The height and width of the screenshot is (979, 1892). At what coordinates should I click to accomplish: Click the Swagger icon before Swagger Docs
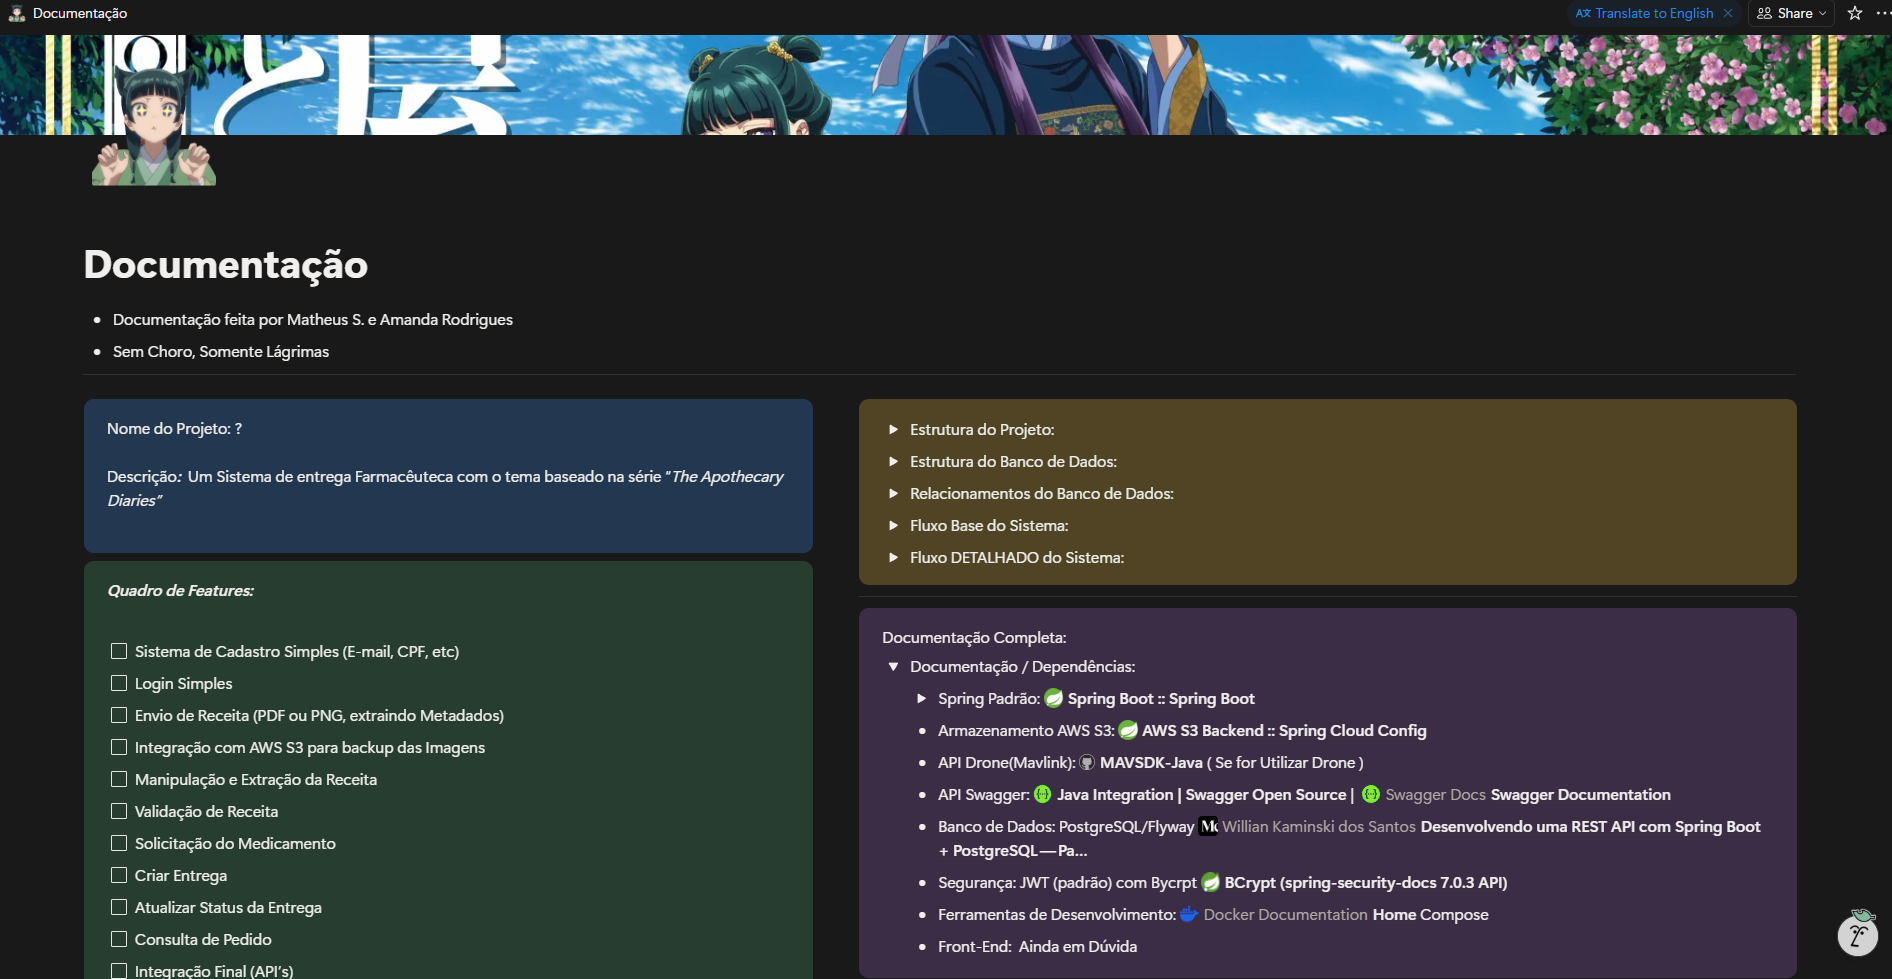[1371, 794]
